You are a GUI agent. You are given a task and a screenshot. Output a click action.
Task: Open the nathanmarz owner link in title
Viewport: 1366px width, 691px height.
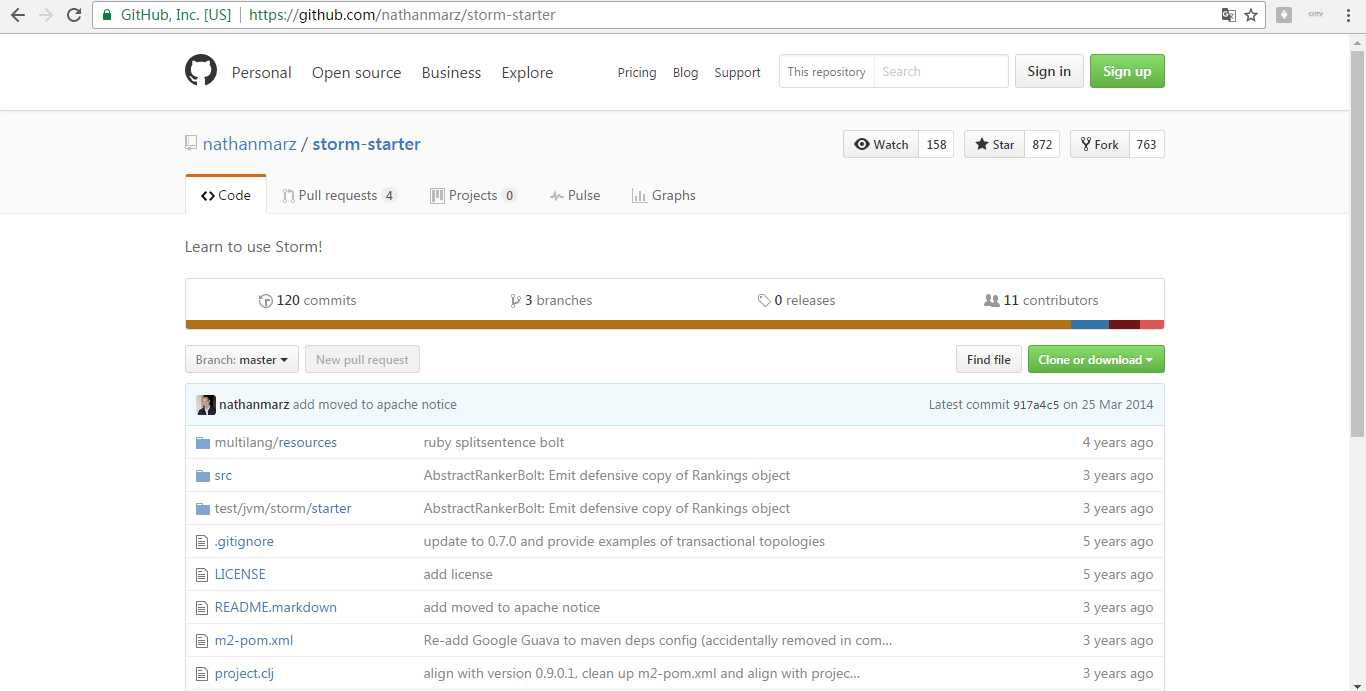click(x=250, y=144)
